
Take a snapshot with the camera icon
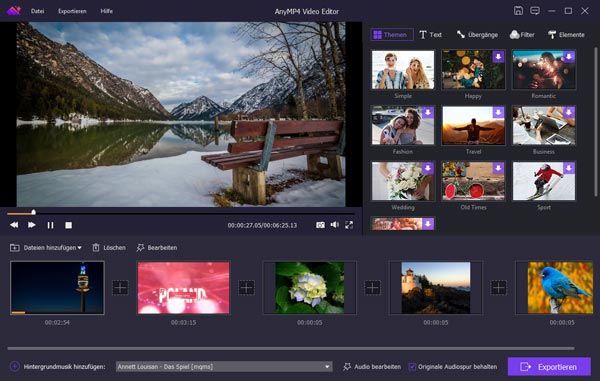(320, 225)
